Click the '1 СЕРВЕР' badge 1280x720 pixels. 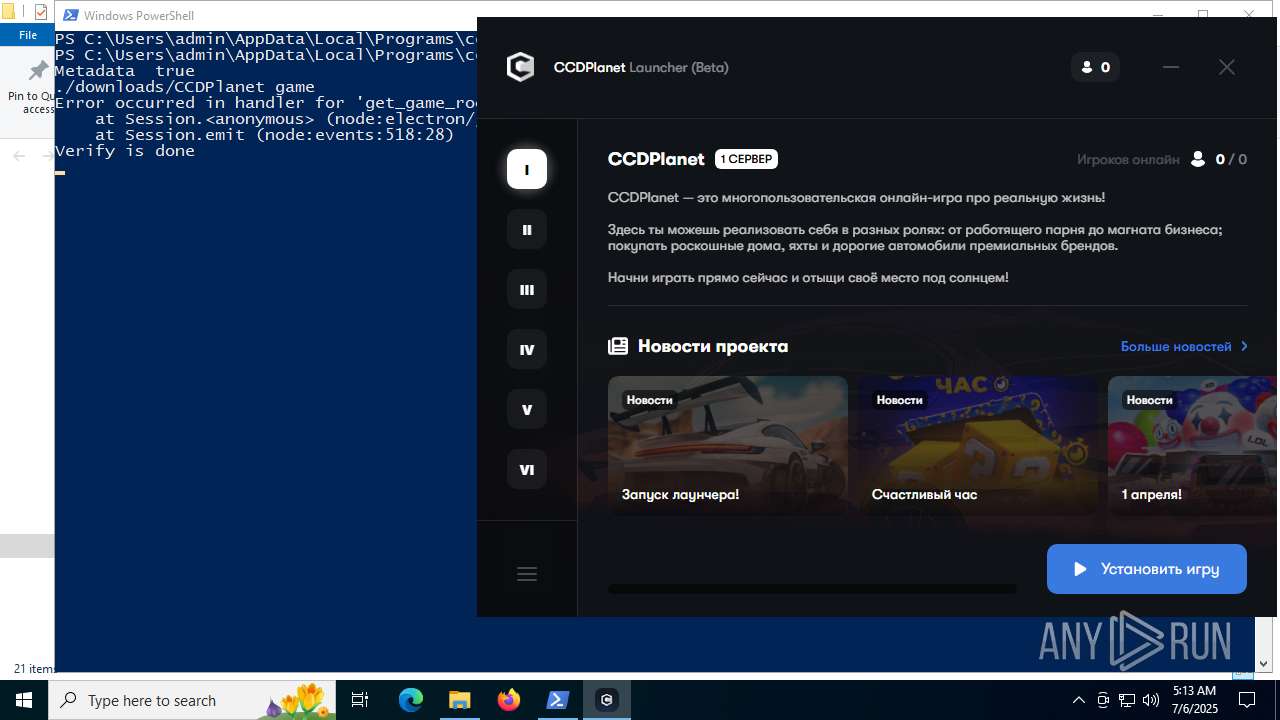click(746, 159)
